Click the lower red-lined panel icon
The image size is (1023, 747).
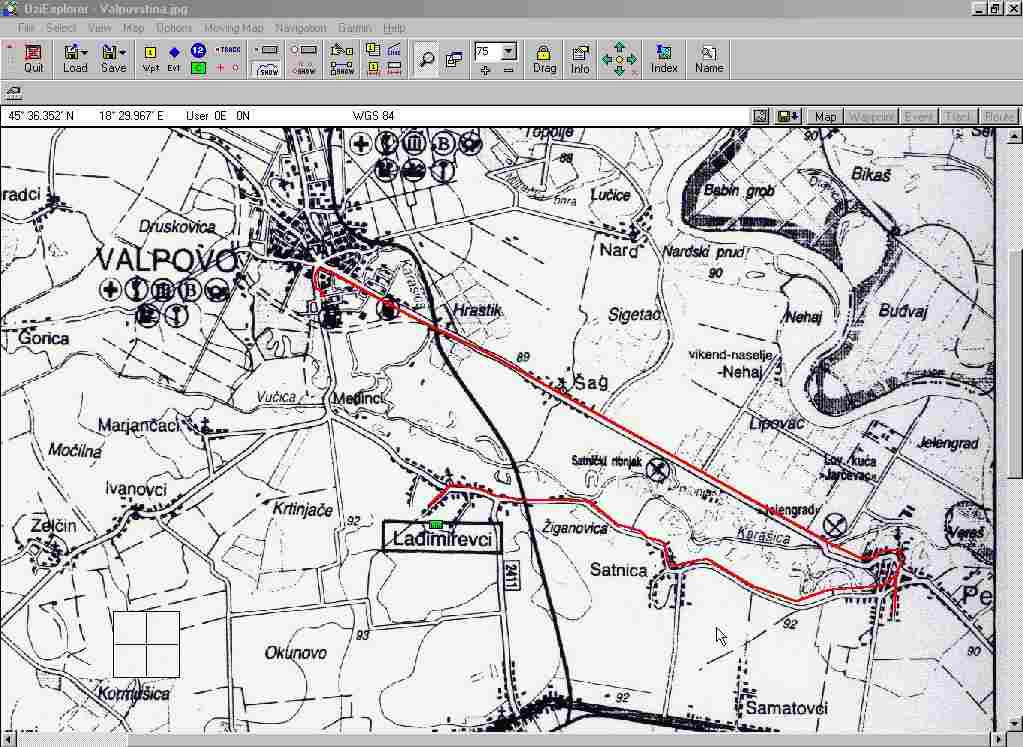coord(394,67)
